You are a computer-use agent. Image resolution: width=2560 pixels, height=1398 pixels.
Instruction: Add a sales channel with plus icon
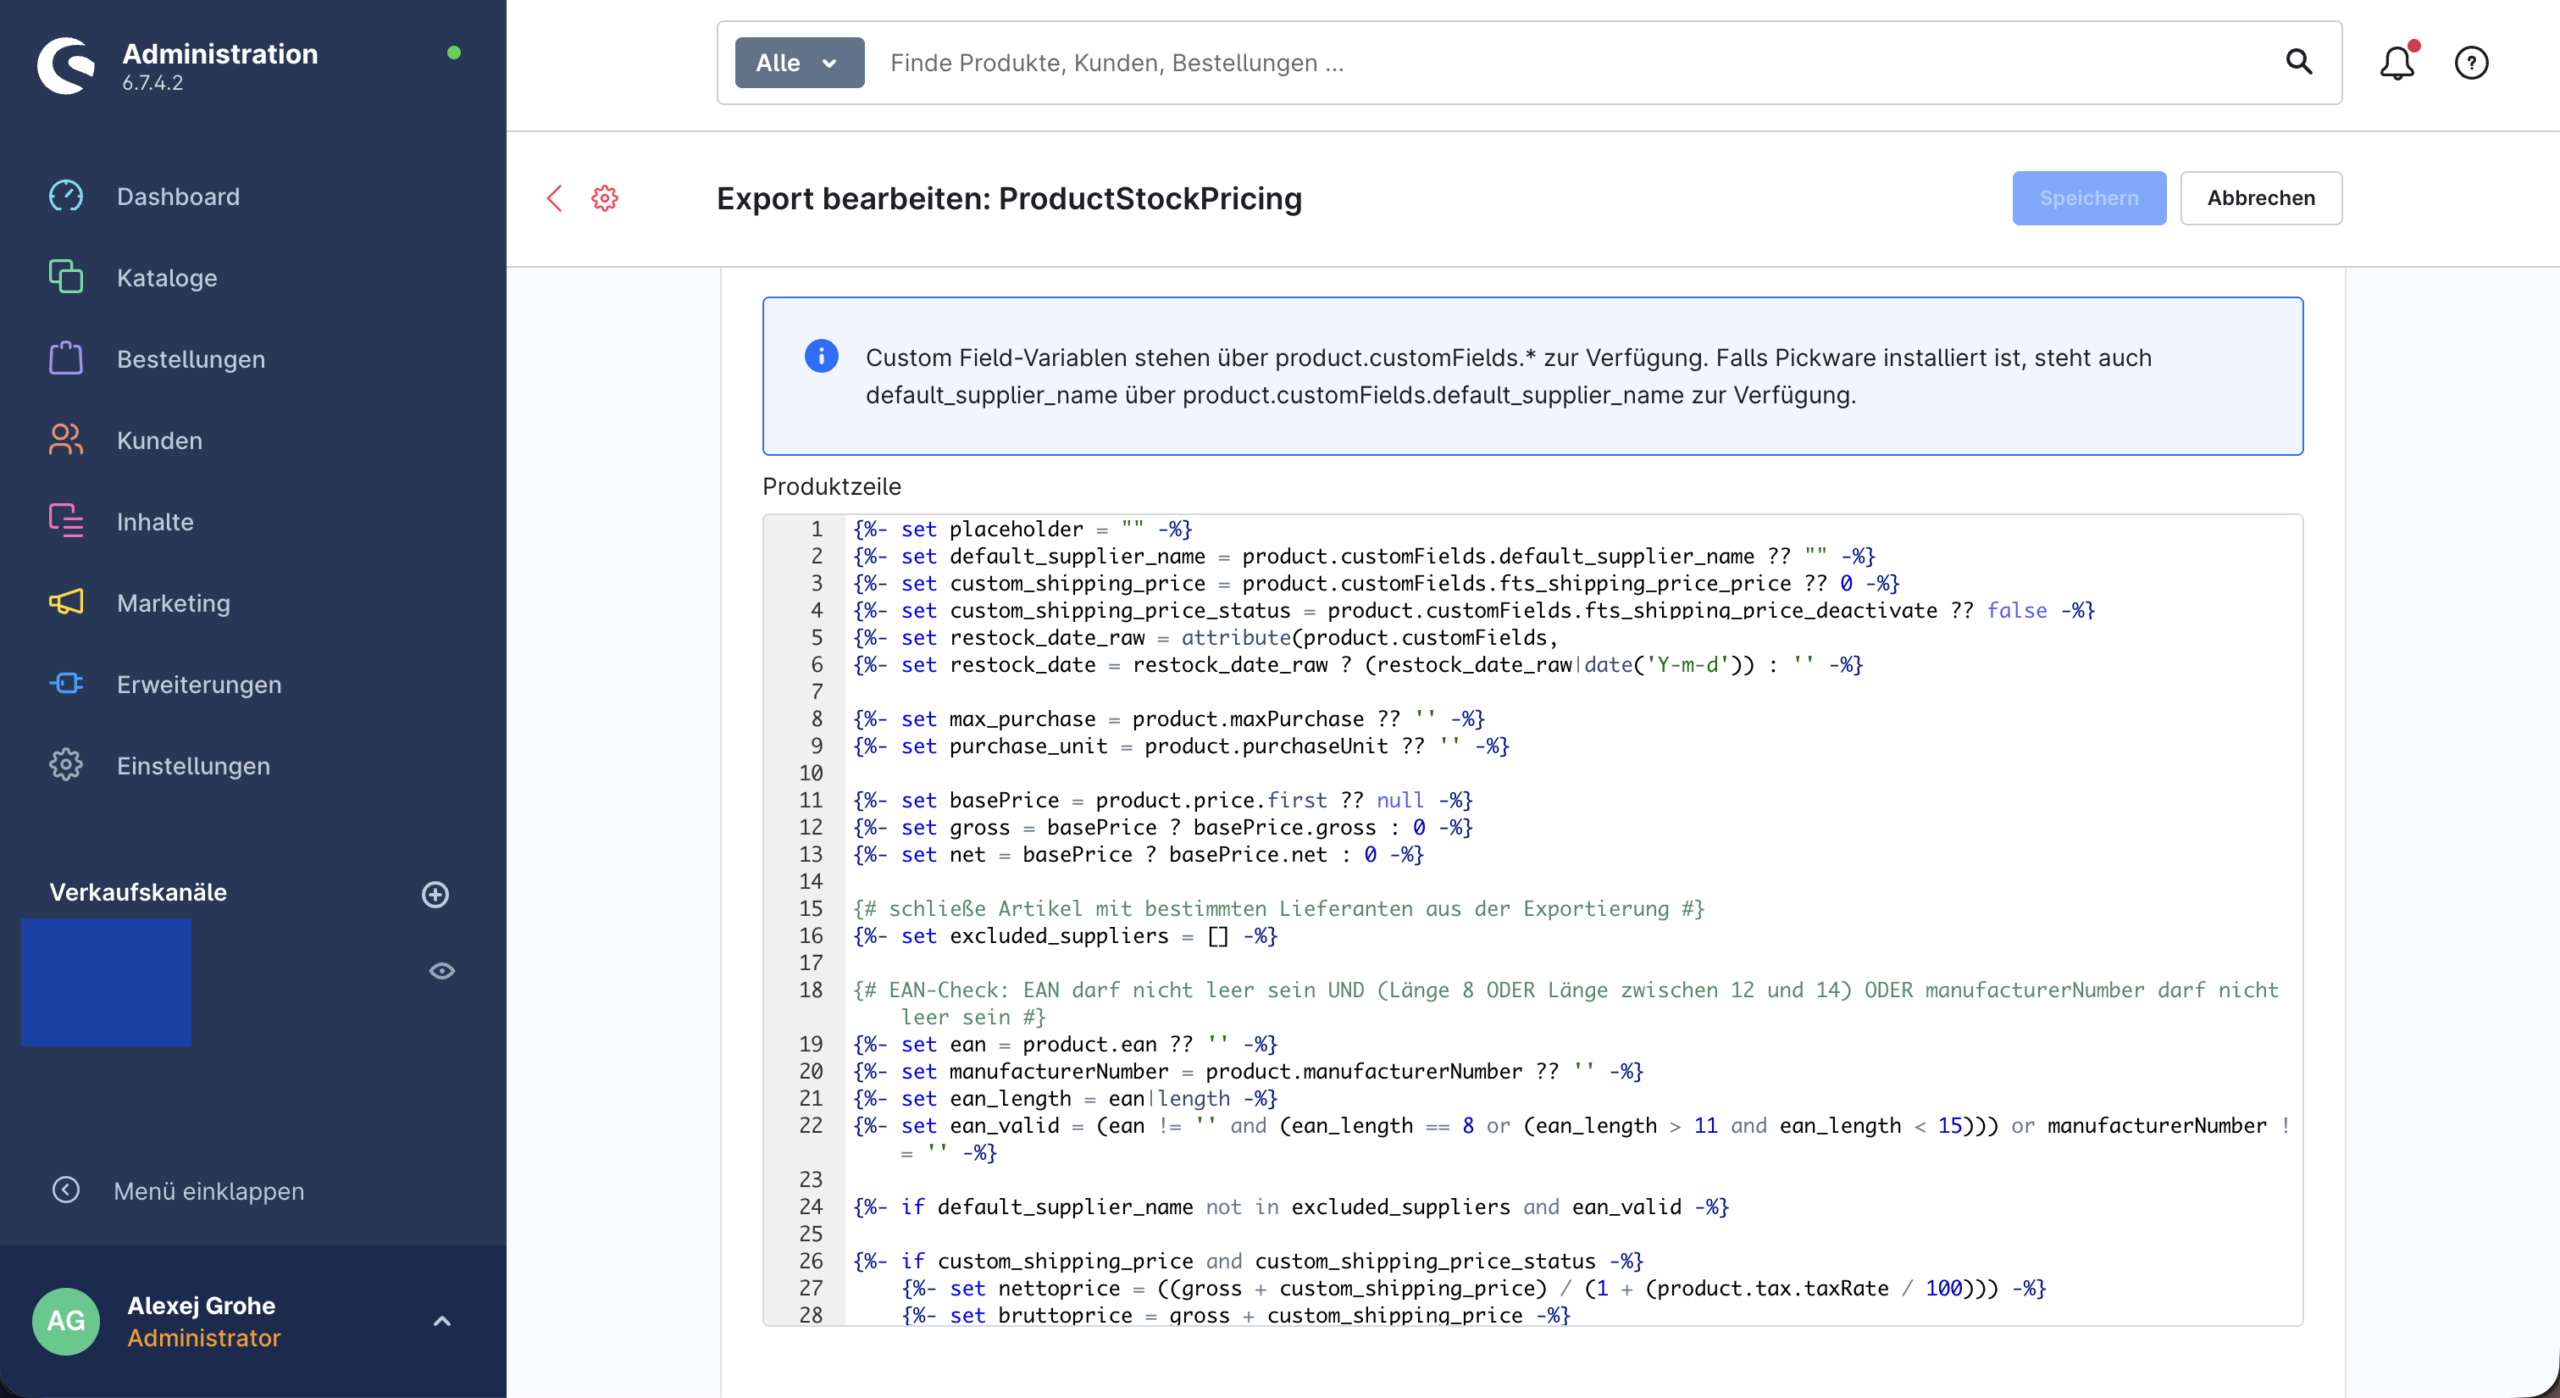pyautogui.click(x=435, y=894)
